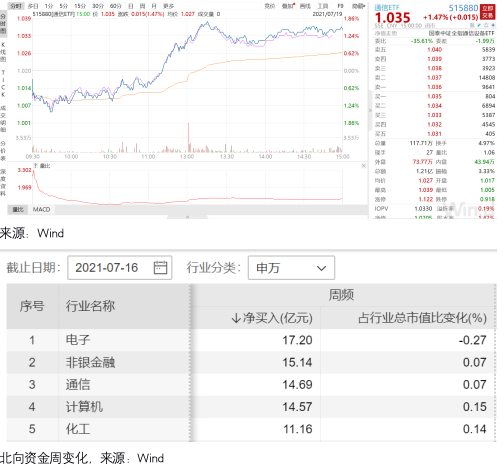Click the 17.20 net buy value
Viewport: 504px width, 472px height.
pyautogui.click(x=297, y=340)
